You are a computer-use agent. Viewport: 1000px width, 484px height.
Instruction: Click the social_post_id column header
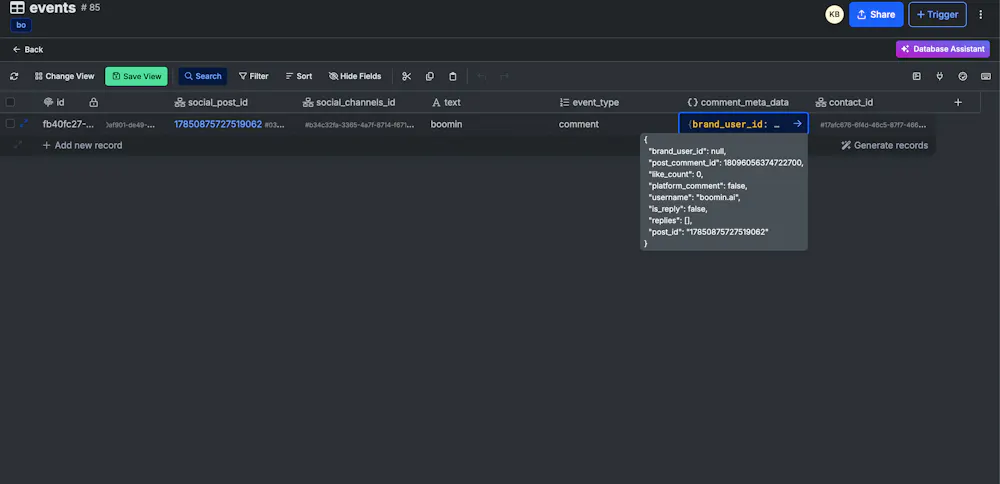pos(211,102)
